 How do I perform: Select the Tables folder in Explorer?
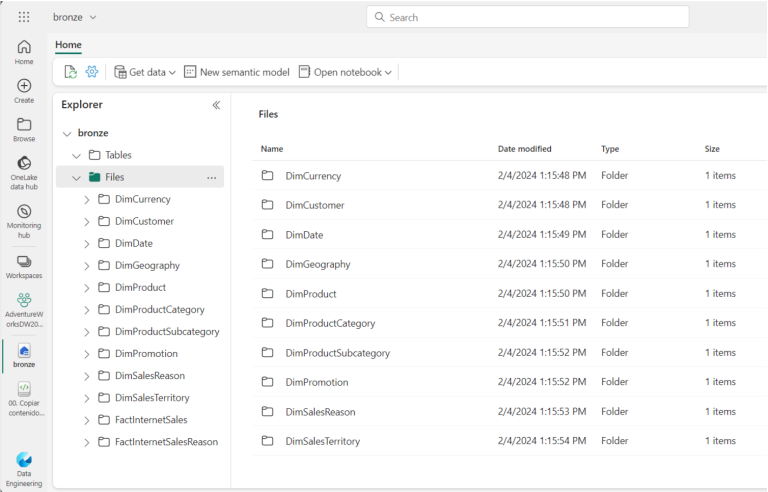coord(118,155)
